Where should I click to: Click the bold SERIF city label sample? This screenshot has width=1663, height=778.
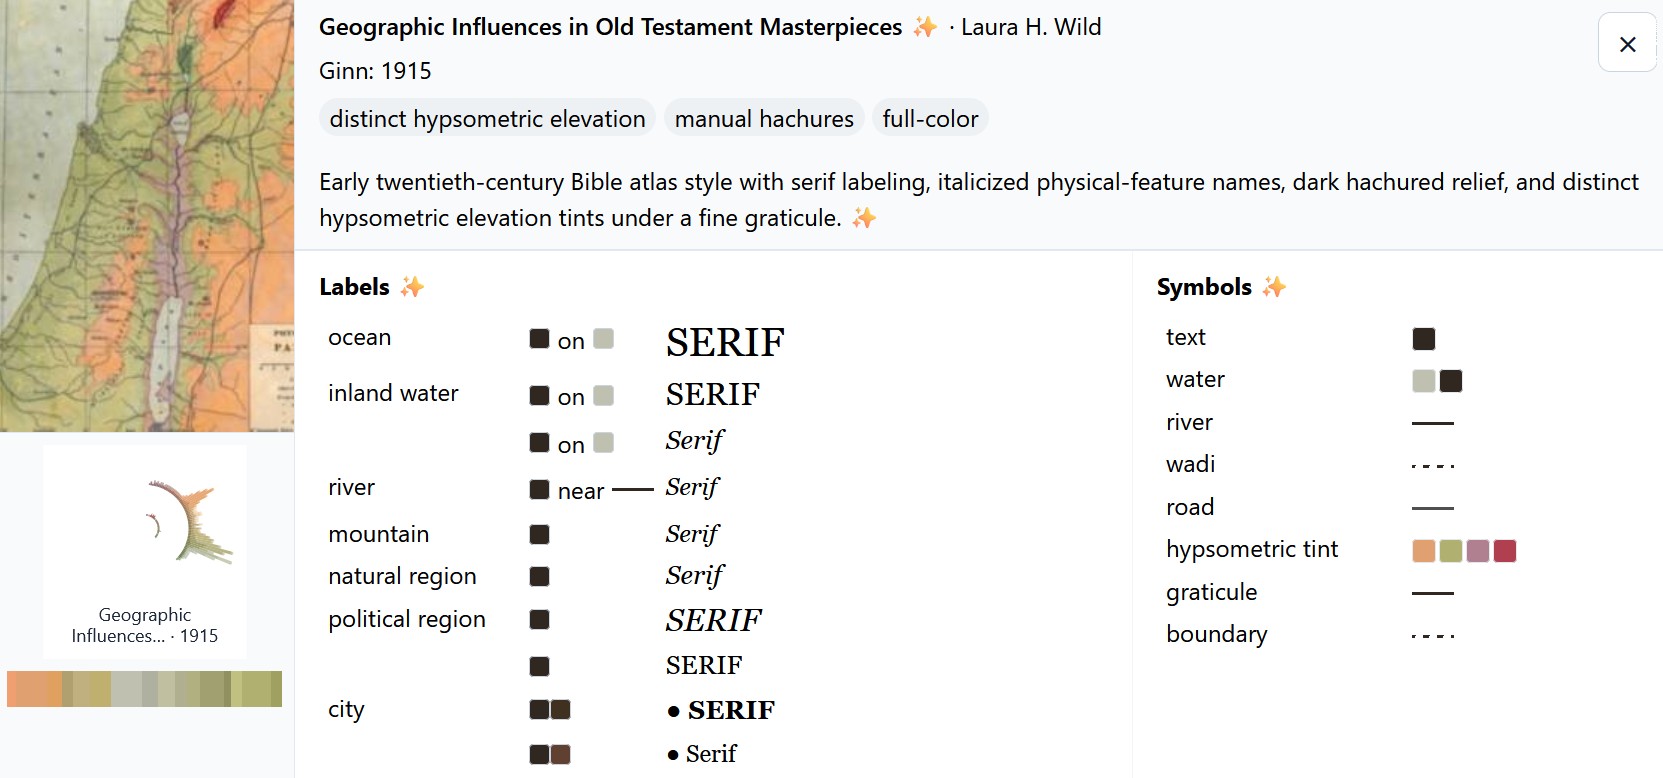731,710
